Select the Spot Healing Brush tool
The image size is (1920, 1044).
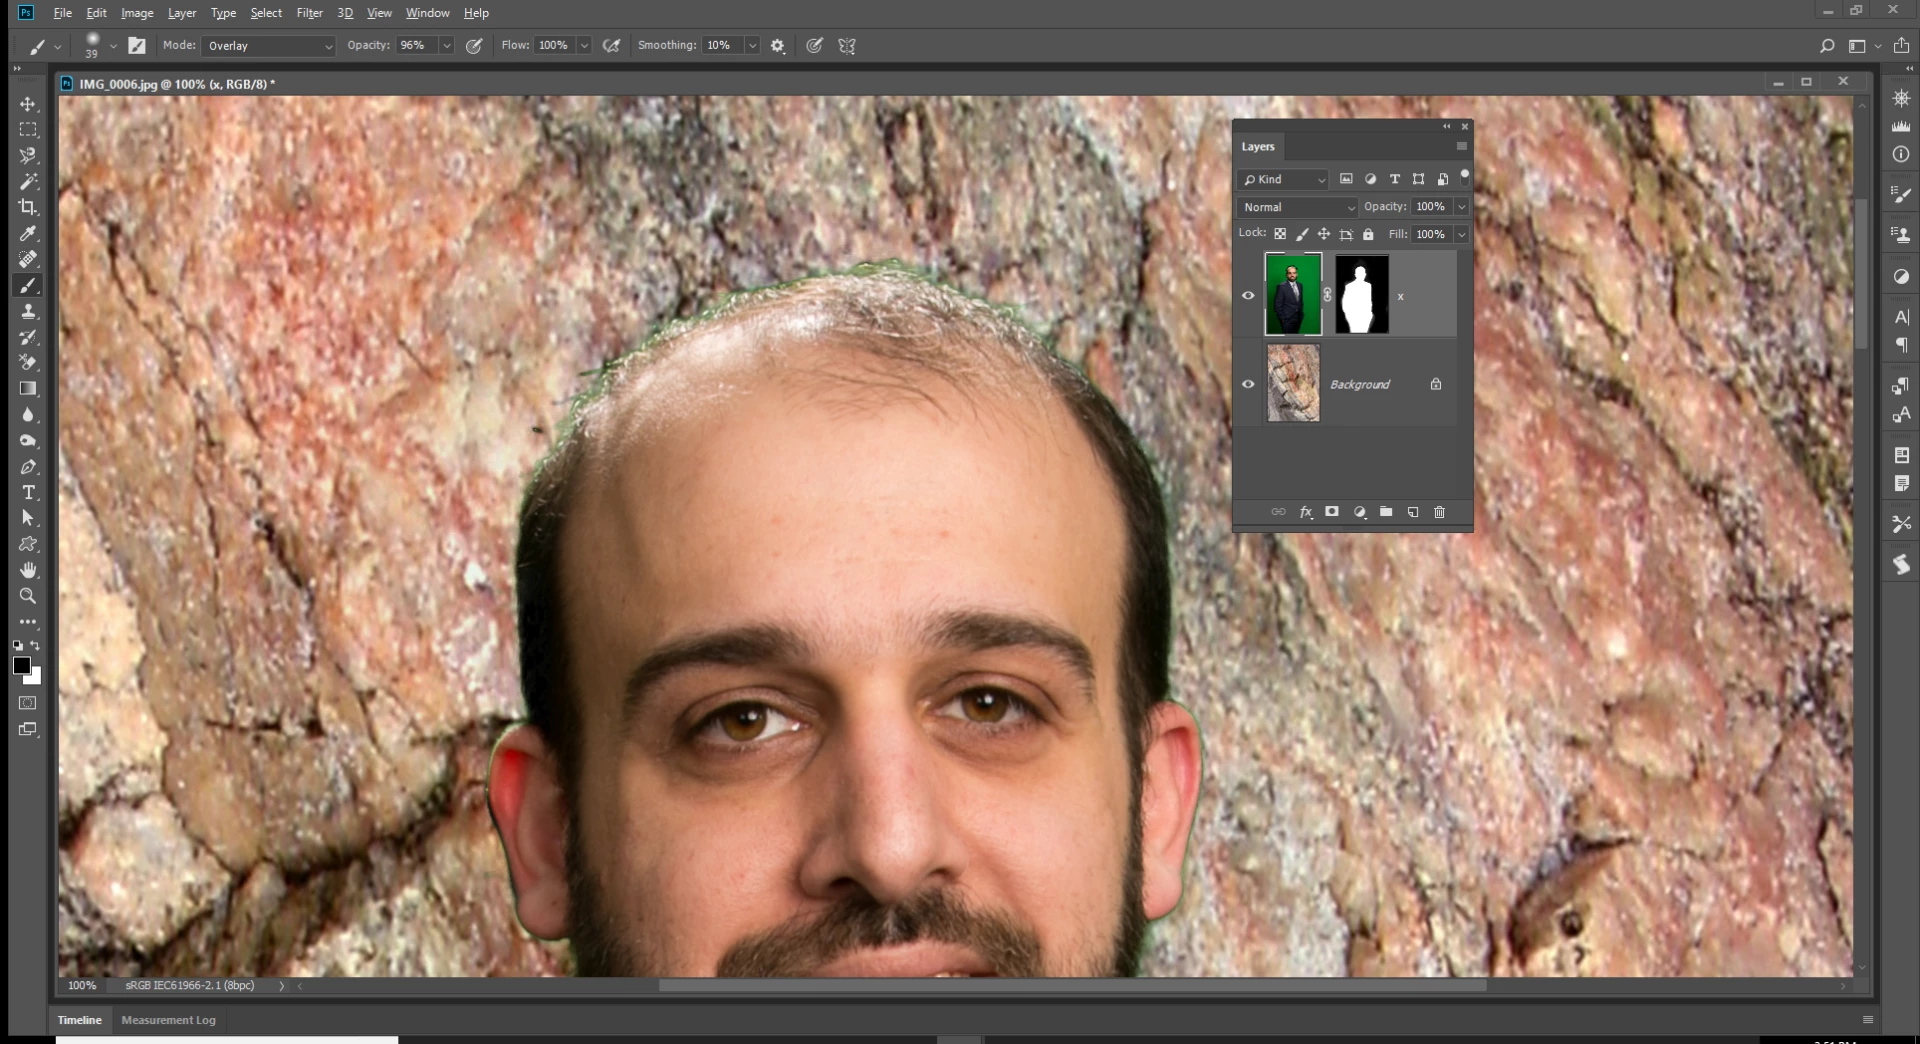tap(28, 259)
